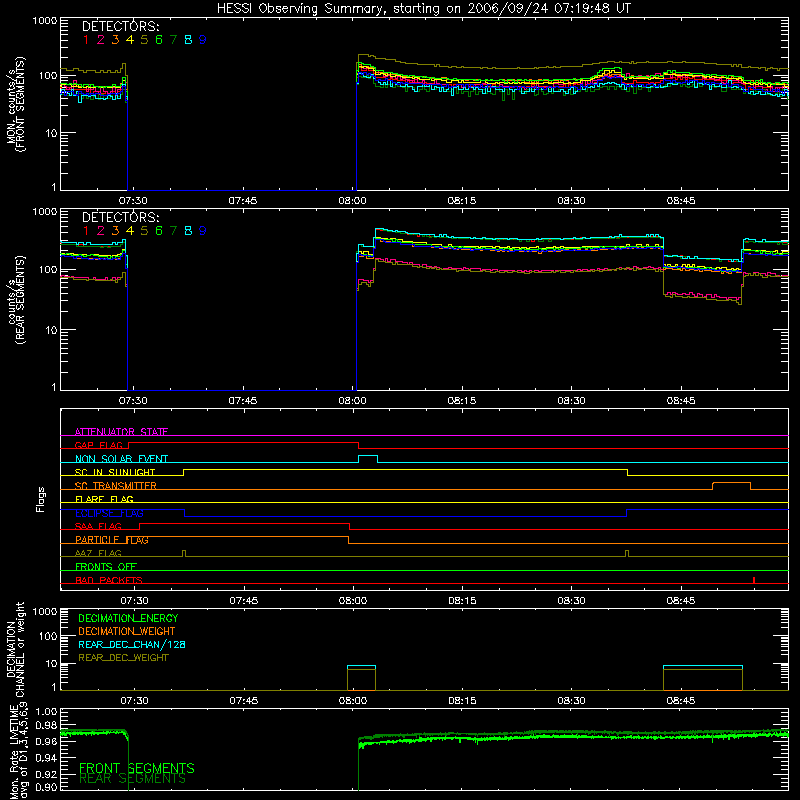Click the HESSI Observing Summary plot title
The width and height of the screenshot is (800, 800).
[x=423, y=9]
